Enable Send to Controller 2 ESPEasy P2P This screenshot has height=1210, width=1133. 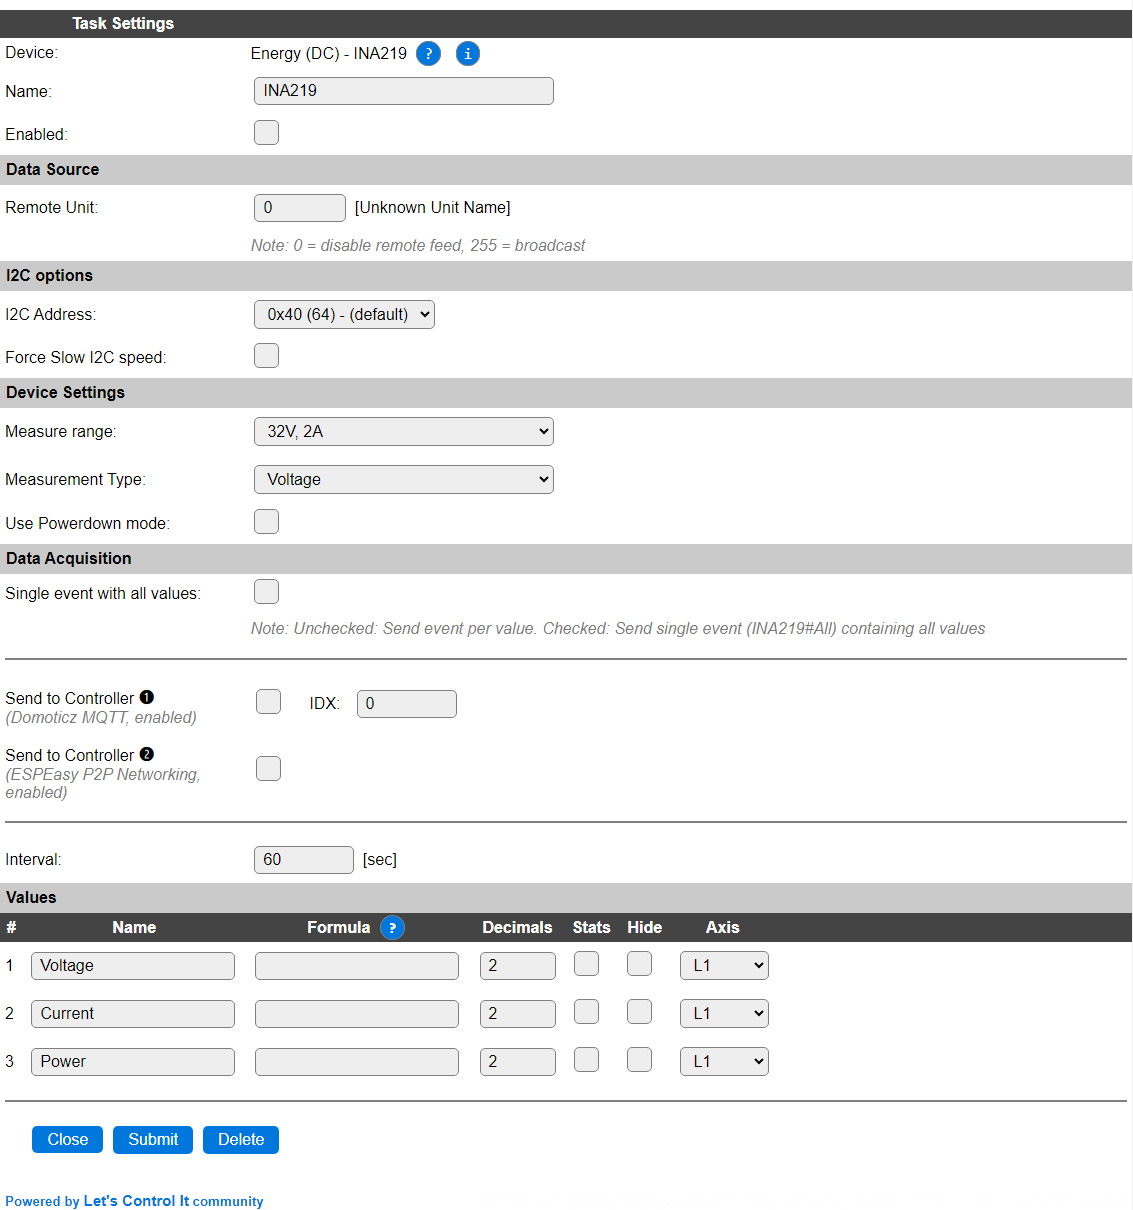(x=268, y=769)
